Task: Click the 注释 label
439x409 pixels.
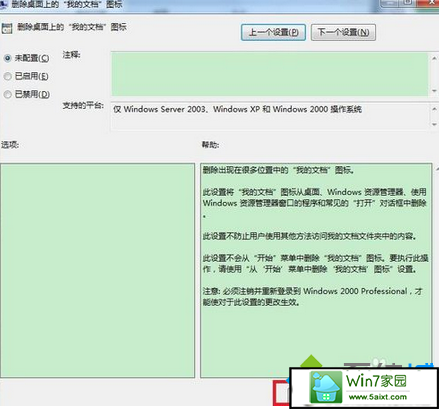Action: tap(71, 55)
